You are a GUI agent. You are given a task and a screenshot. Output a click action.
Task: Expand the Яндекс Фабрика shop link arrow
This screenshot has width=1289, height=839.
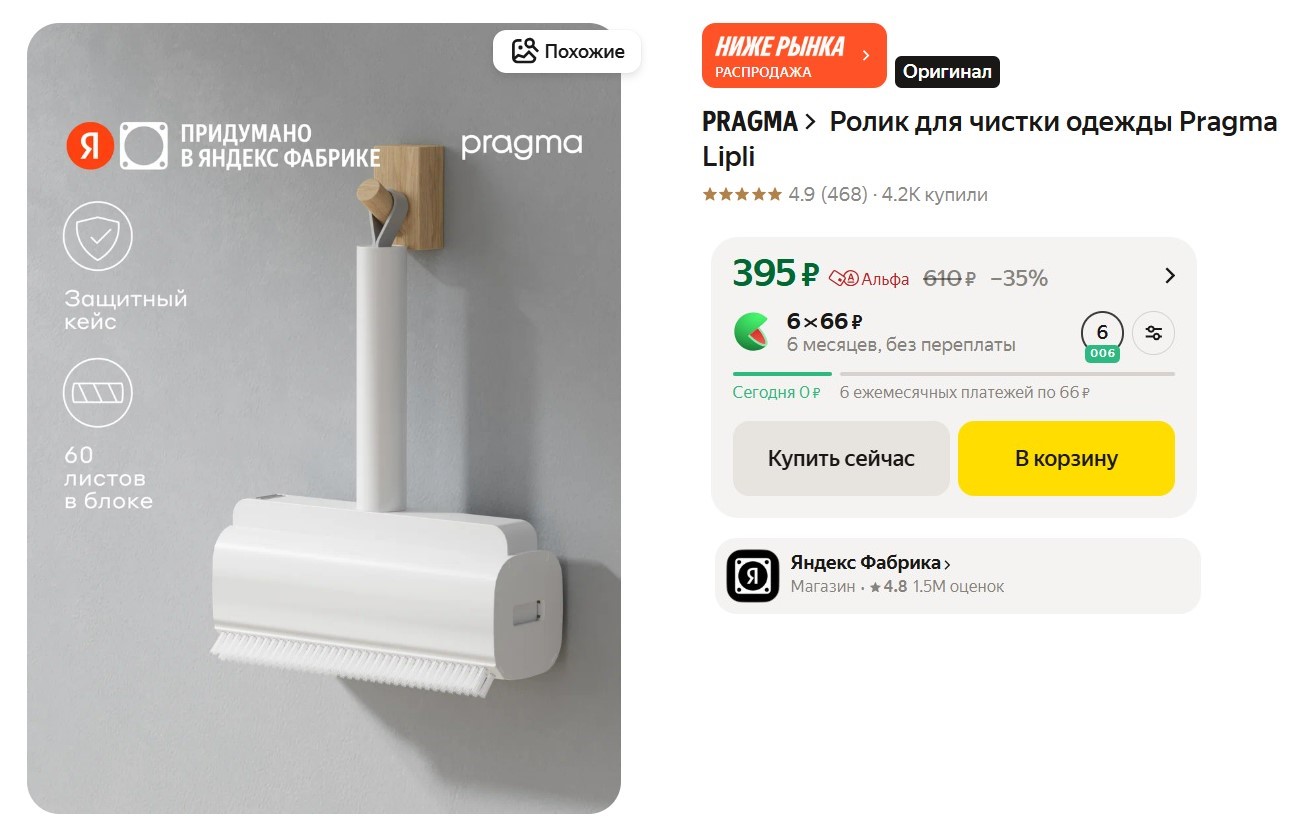tap(947, 564)
